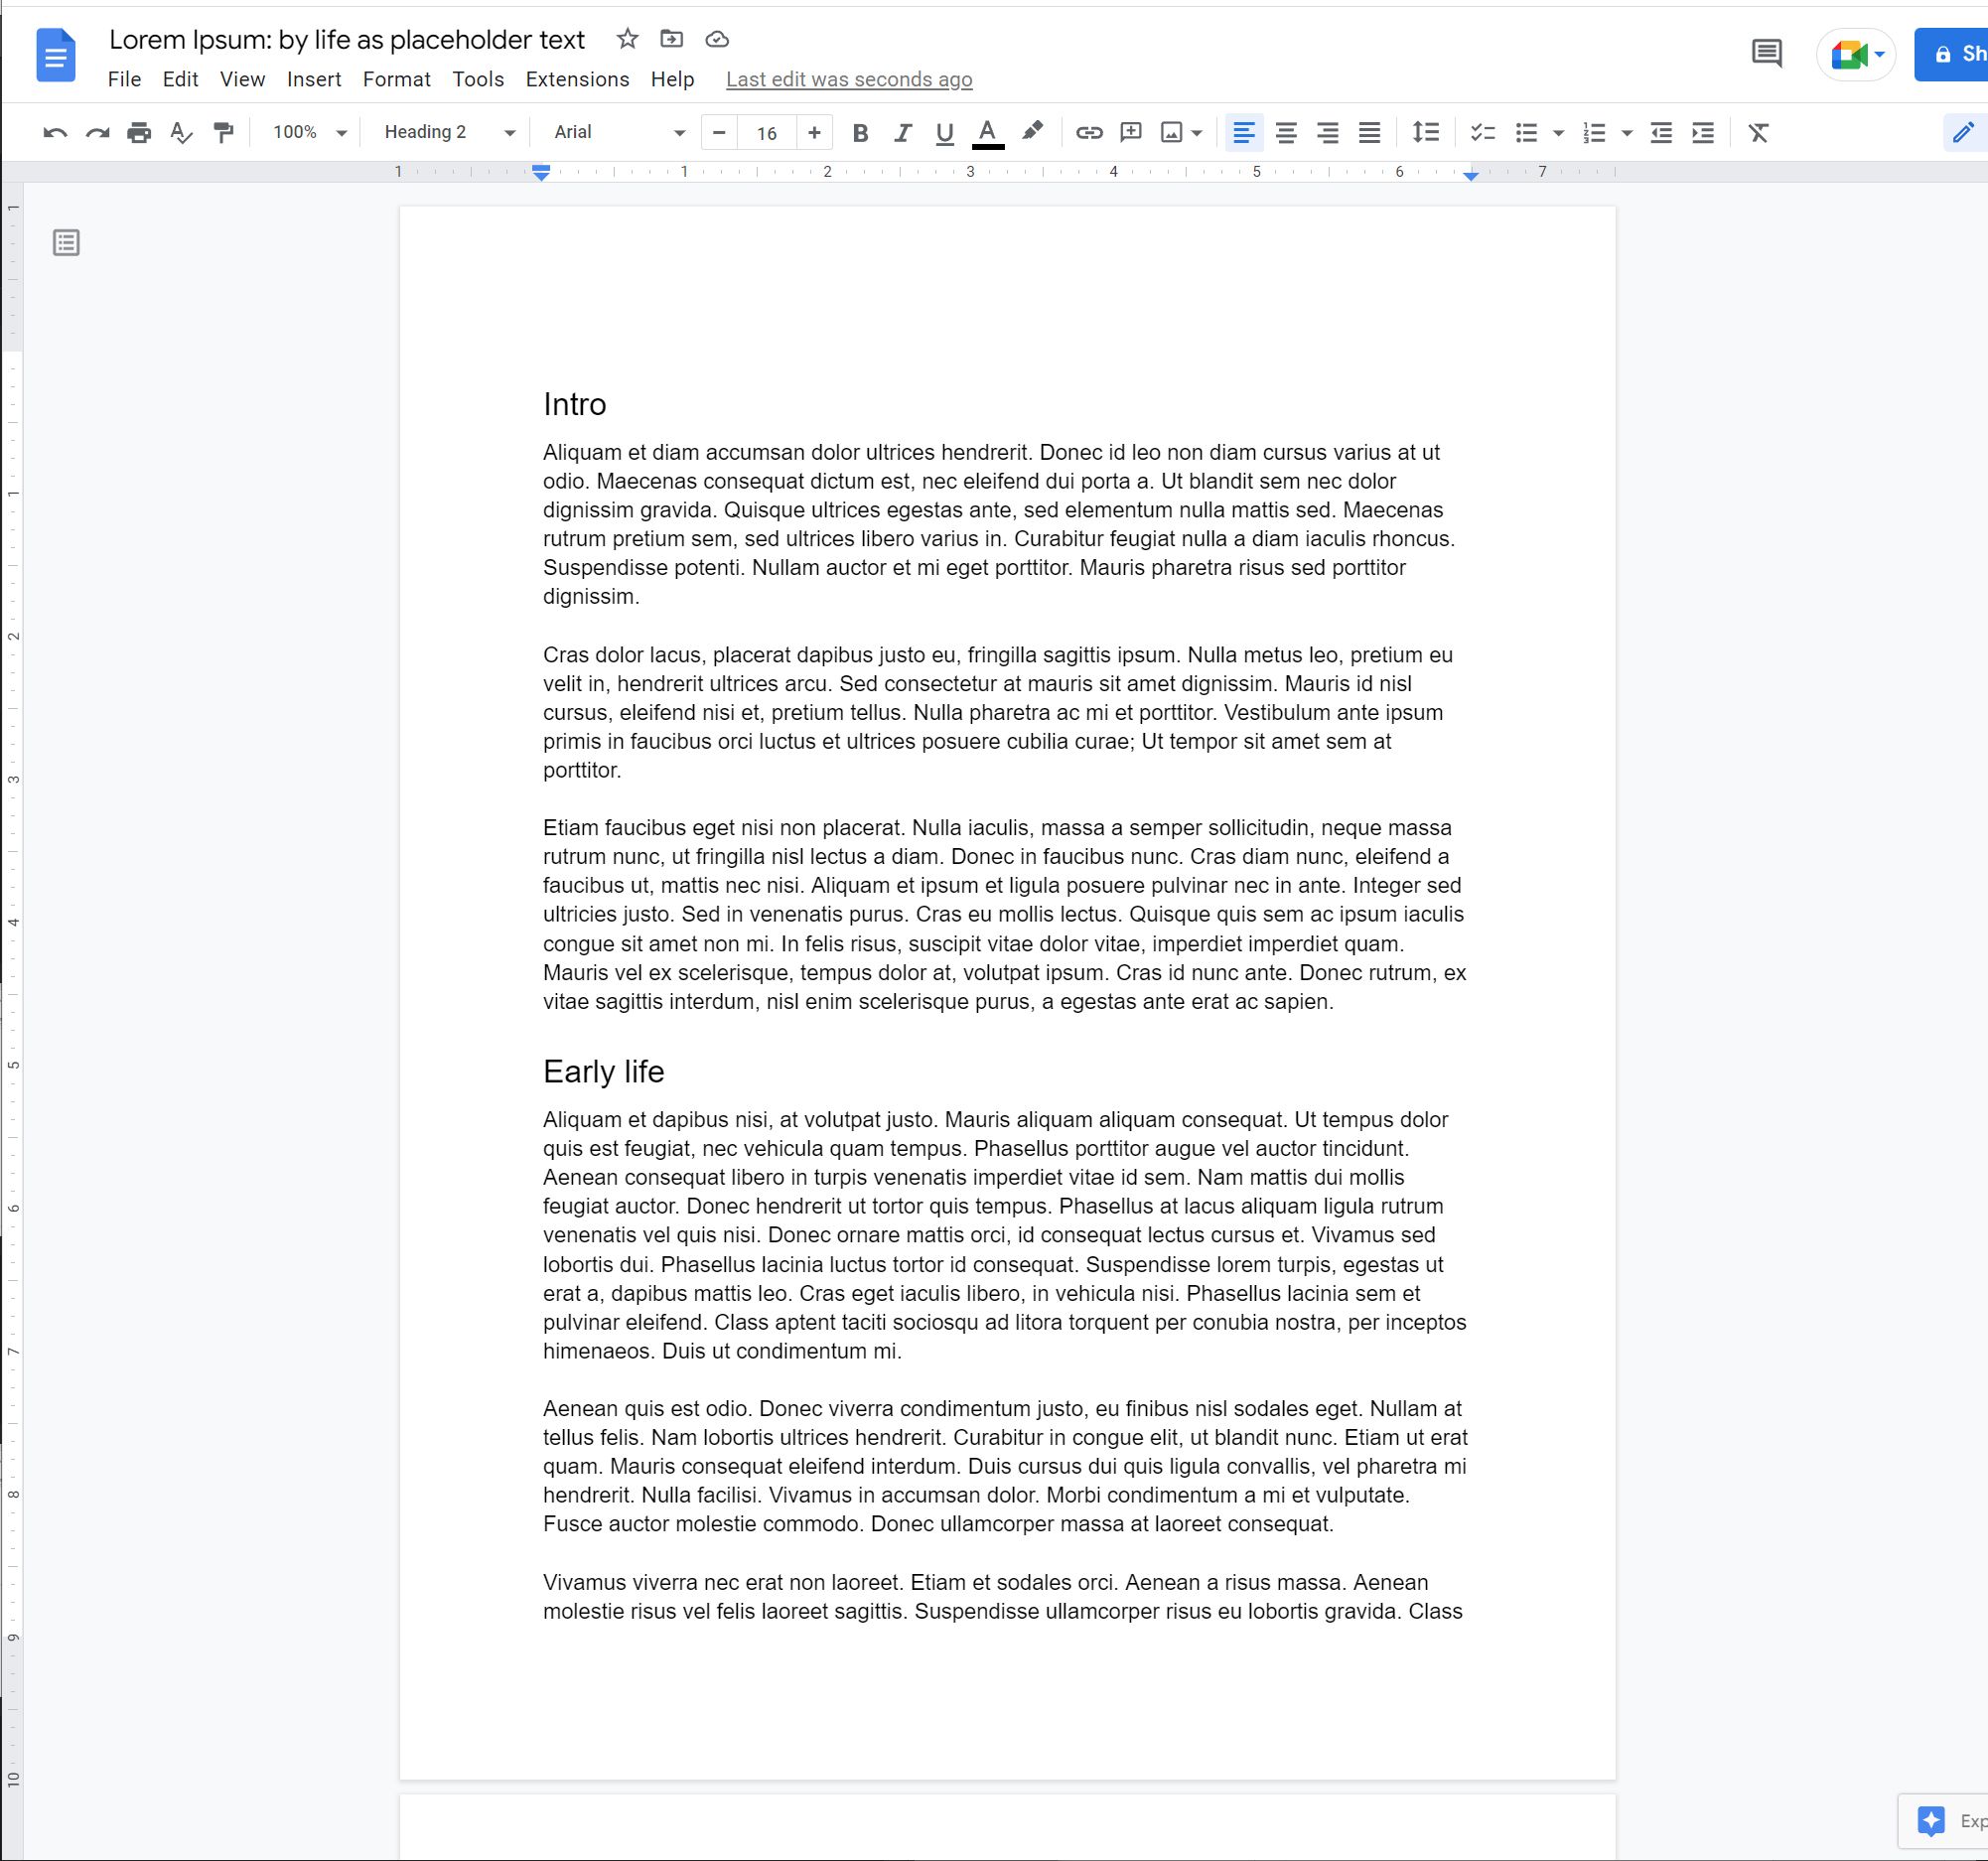This screenshot has width=1988, height=1861.
Task: Toggle underline formatting
Action: 943,131
